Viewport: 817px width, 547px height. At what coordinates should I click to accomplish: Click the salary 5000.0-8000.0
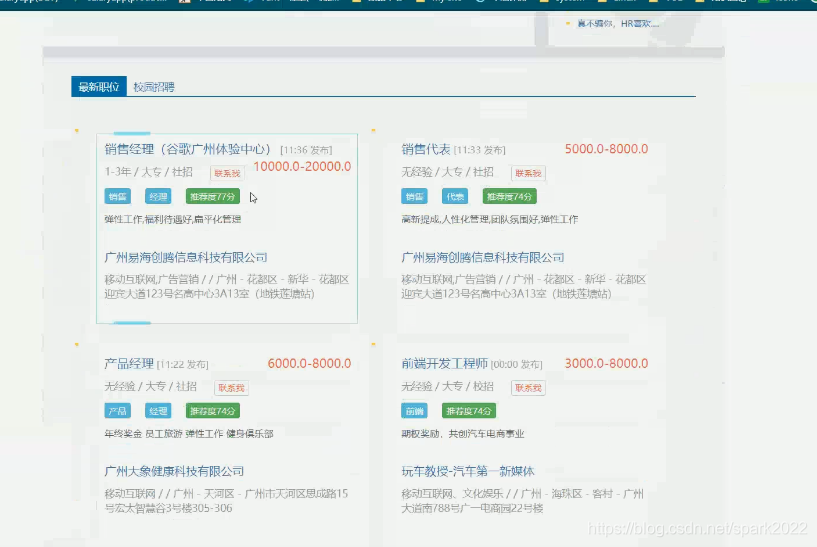coord(606,149)
